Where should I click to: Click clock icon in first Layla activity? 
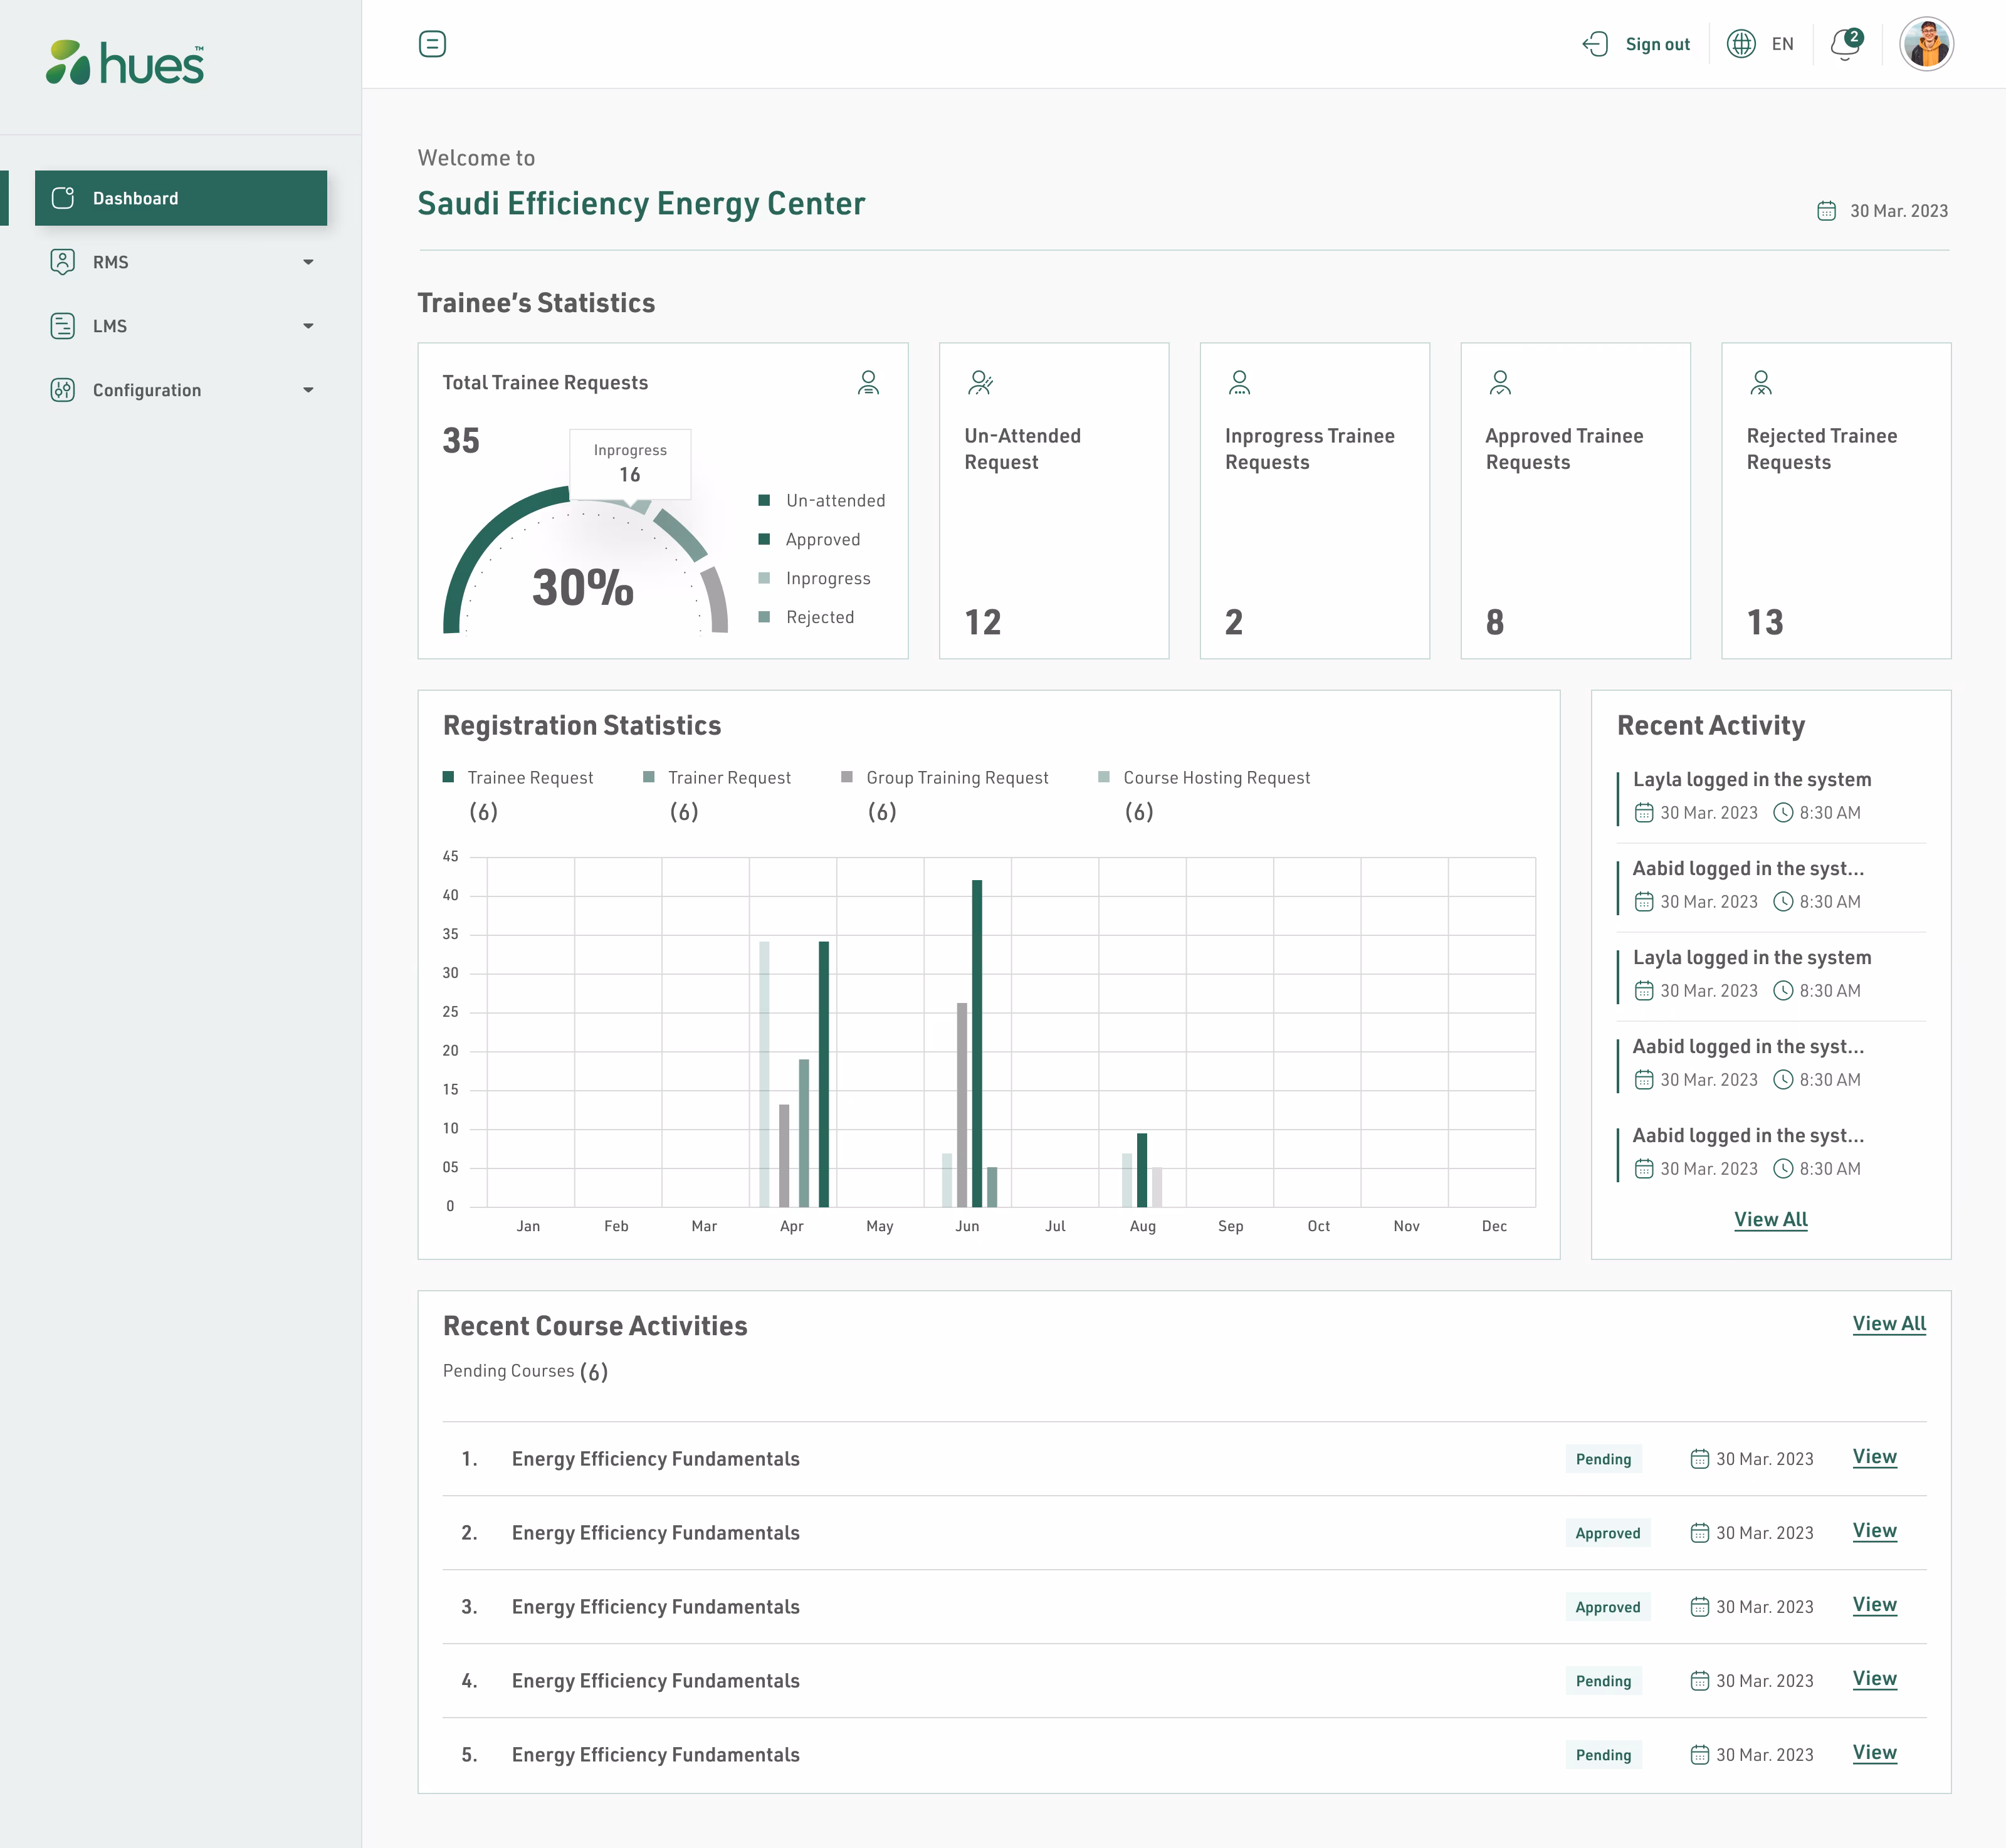point(1783,813)
